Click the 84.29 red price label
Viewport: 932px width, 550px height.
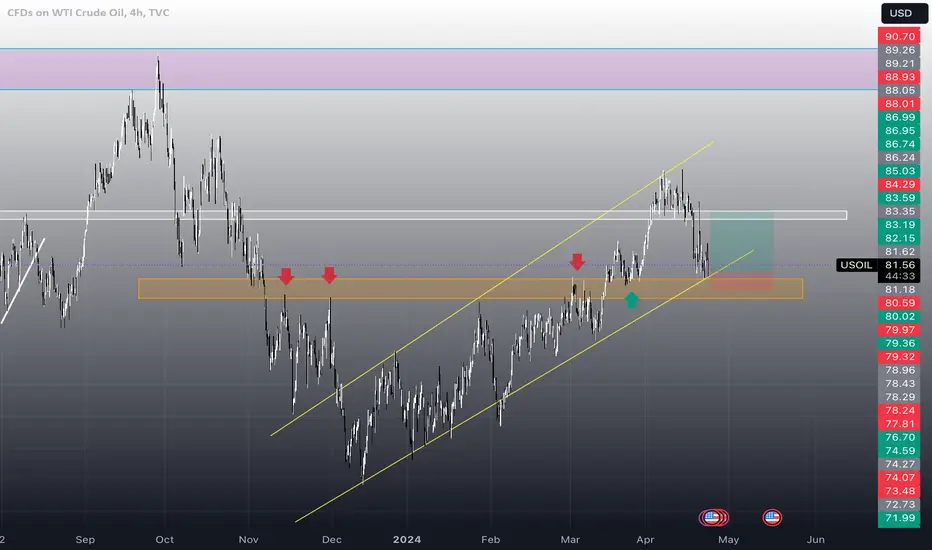pyautogui.click(x=900, y=185)
